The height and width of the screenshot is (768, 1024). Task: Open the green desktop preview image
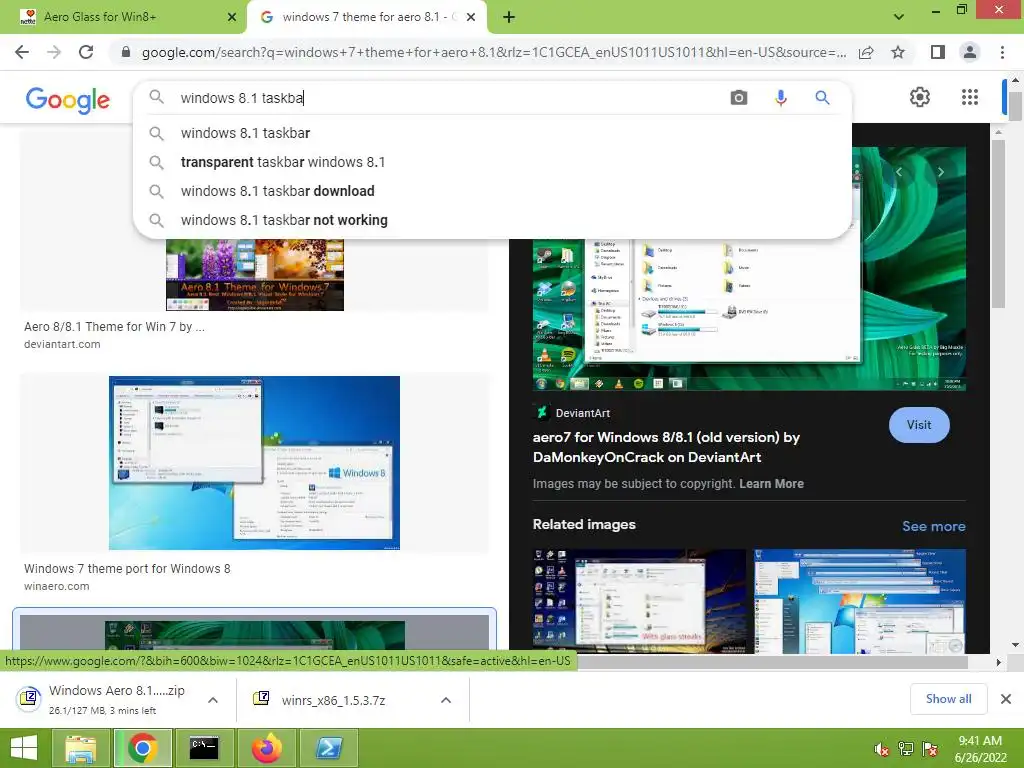(749, 313)
